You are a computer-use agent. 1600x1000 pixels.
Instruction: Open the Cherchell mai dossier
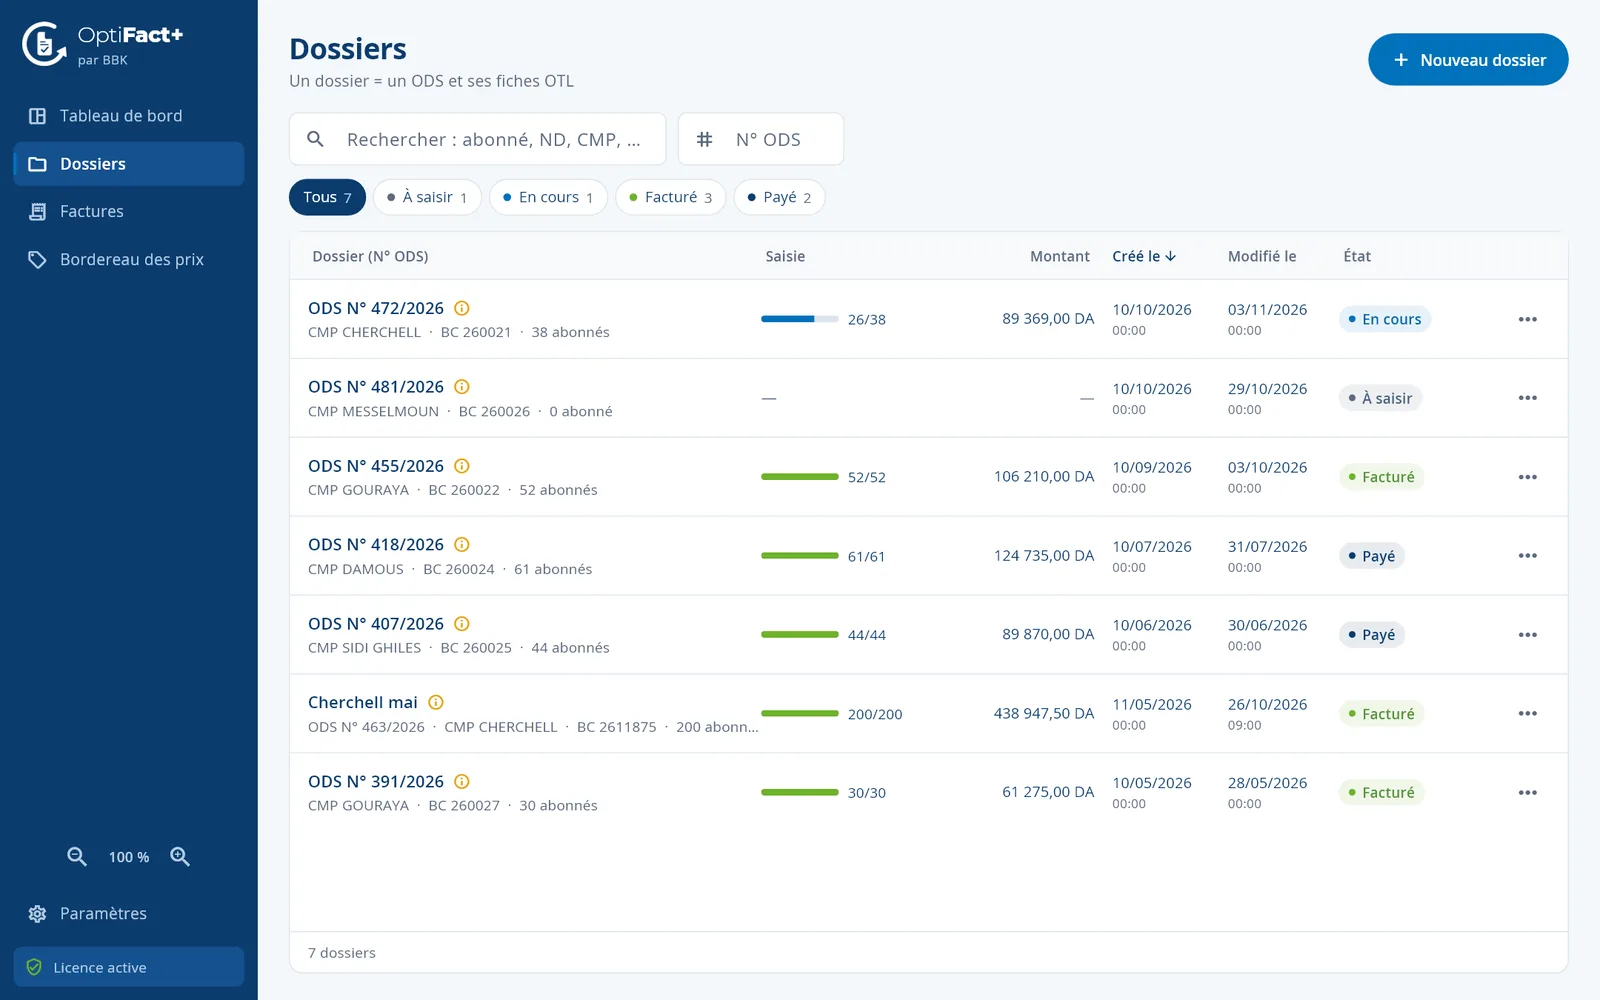coord(363,703)
